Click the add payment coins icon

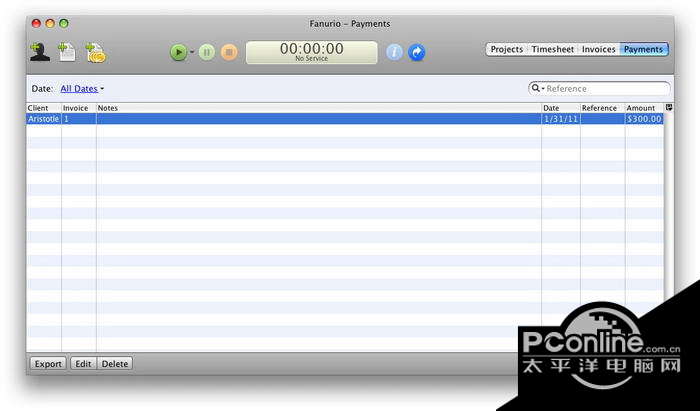[96, 53]
